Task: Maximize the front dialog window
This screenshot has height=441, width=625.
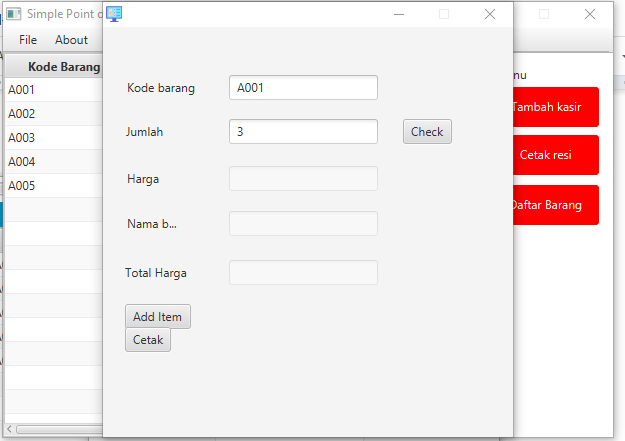Action: click(444, 14)
